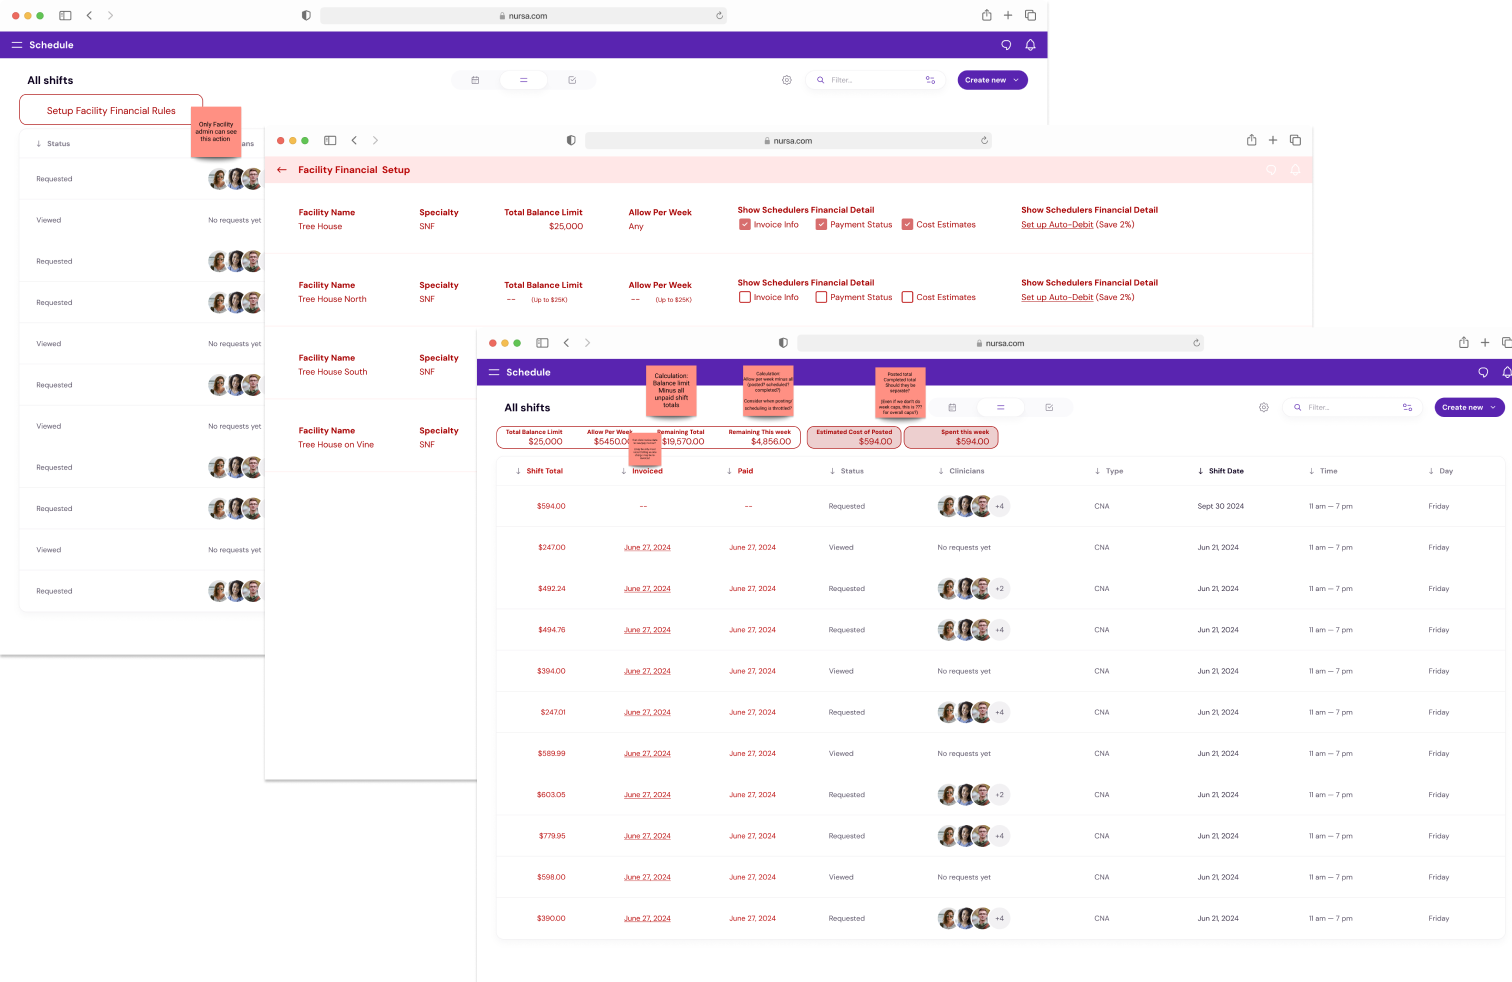The image size is (1512, 982).
Task: Click filter sliders icon in bottom Filter box
Action: (1407, 407)
